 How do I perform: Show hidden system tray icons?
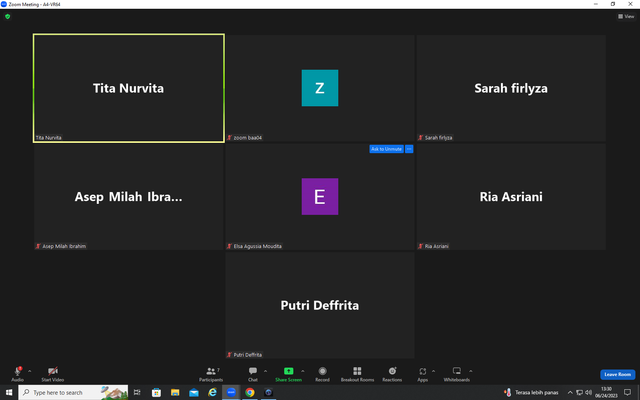coord(570,393)
